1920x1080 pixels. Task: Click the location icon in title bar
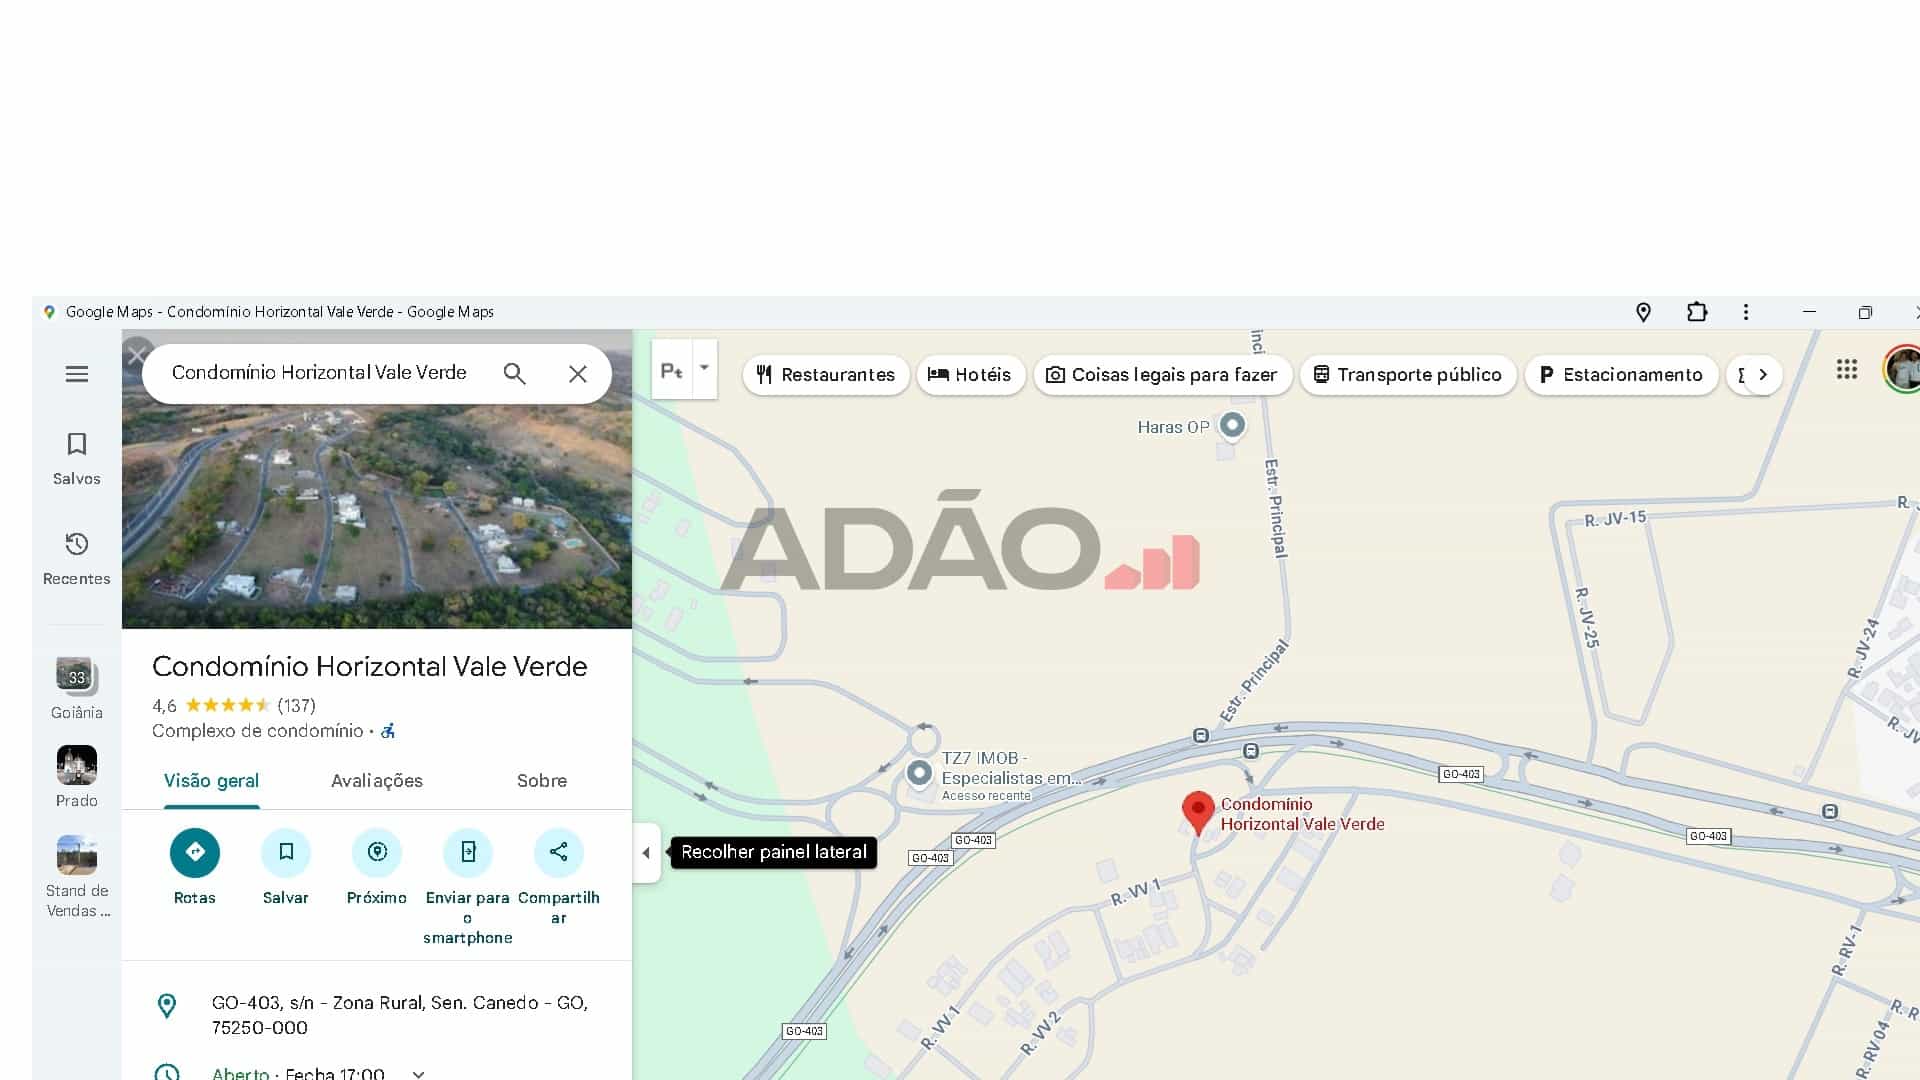click(x=1643, y=312)
